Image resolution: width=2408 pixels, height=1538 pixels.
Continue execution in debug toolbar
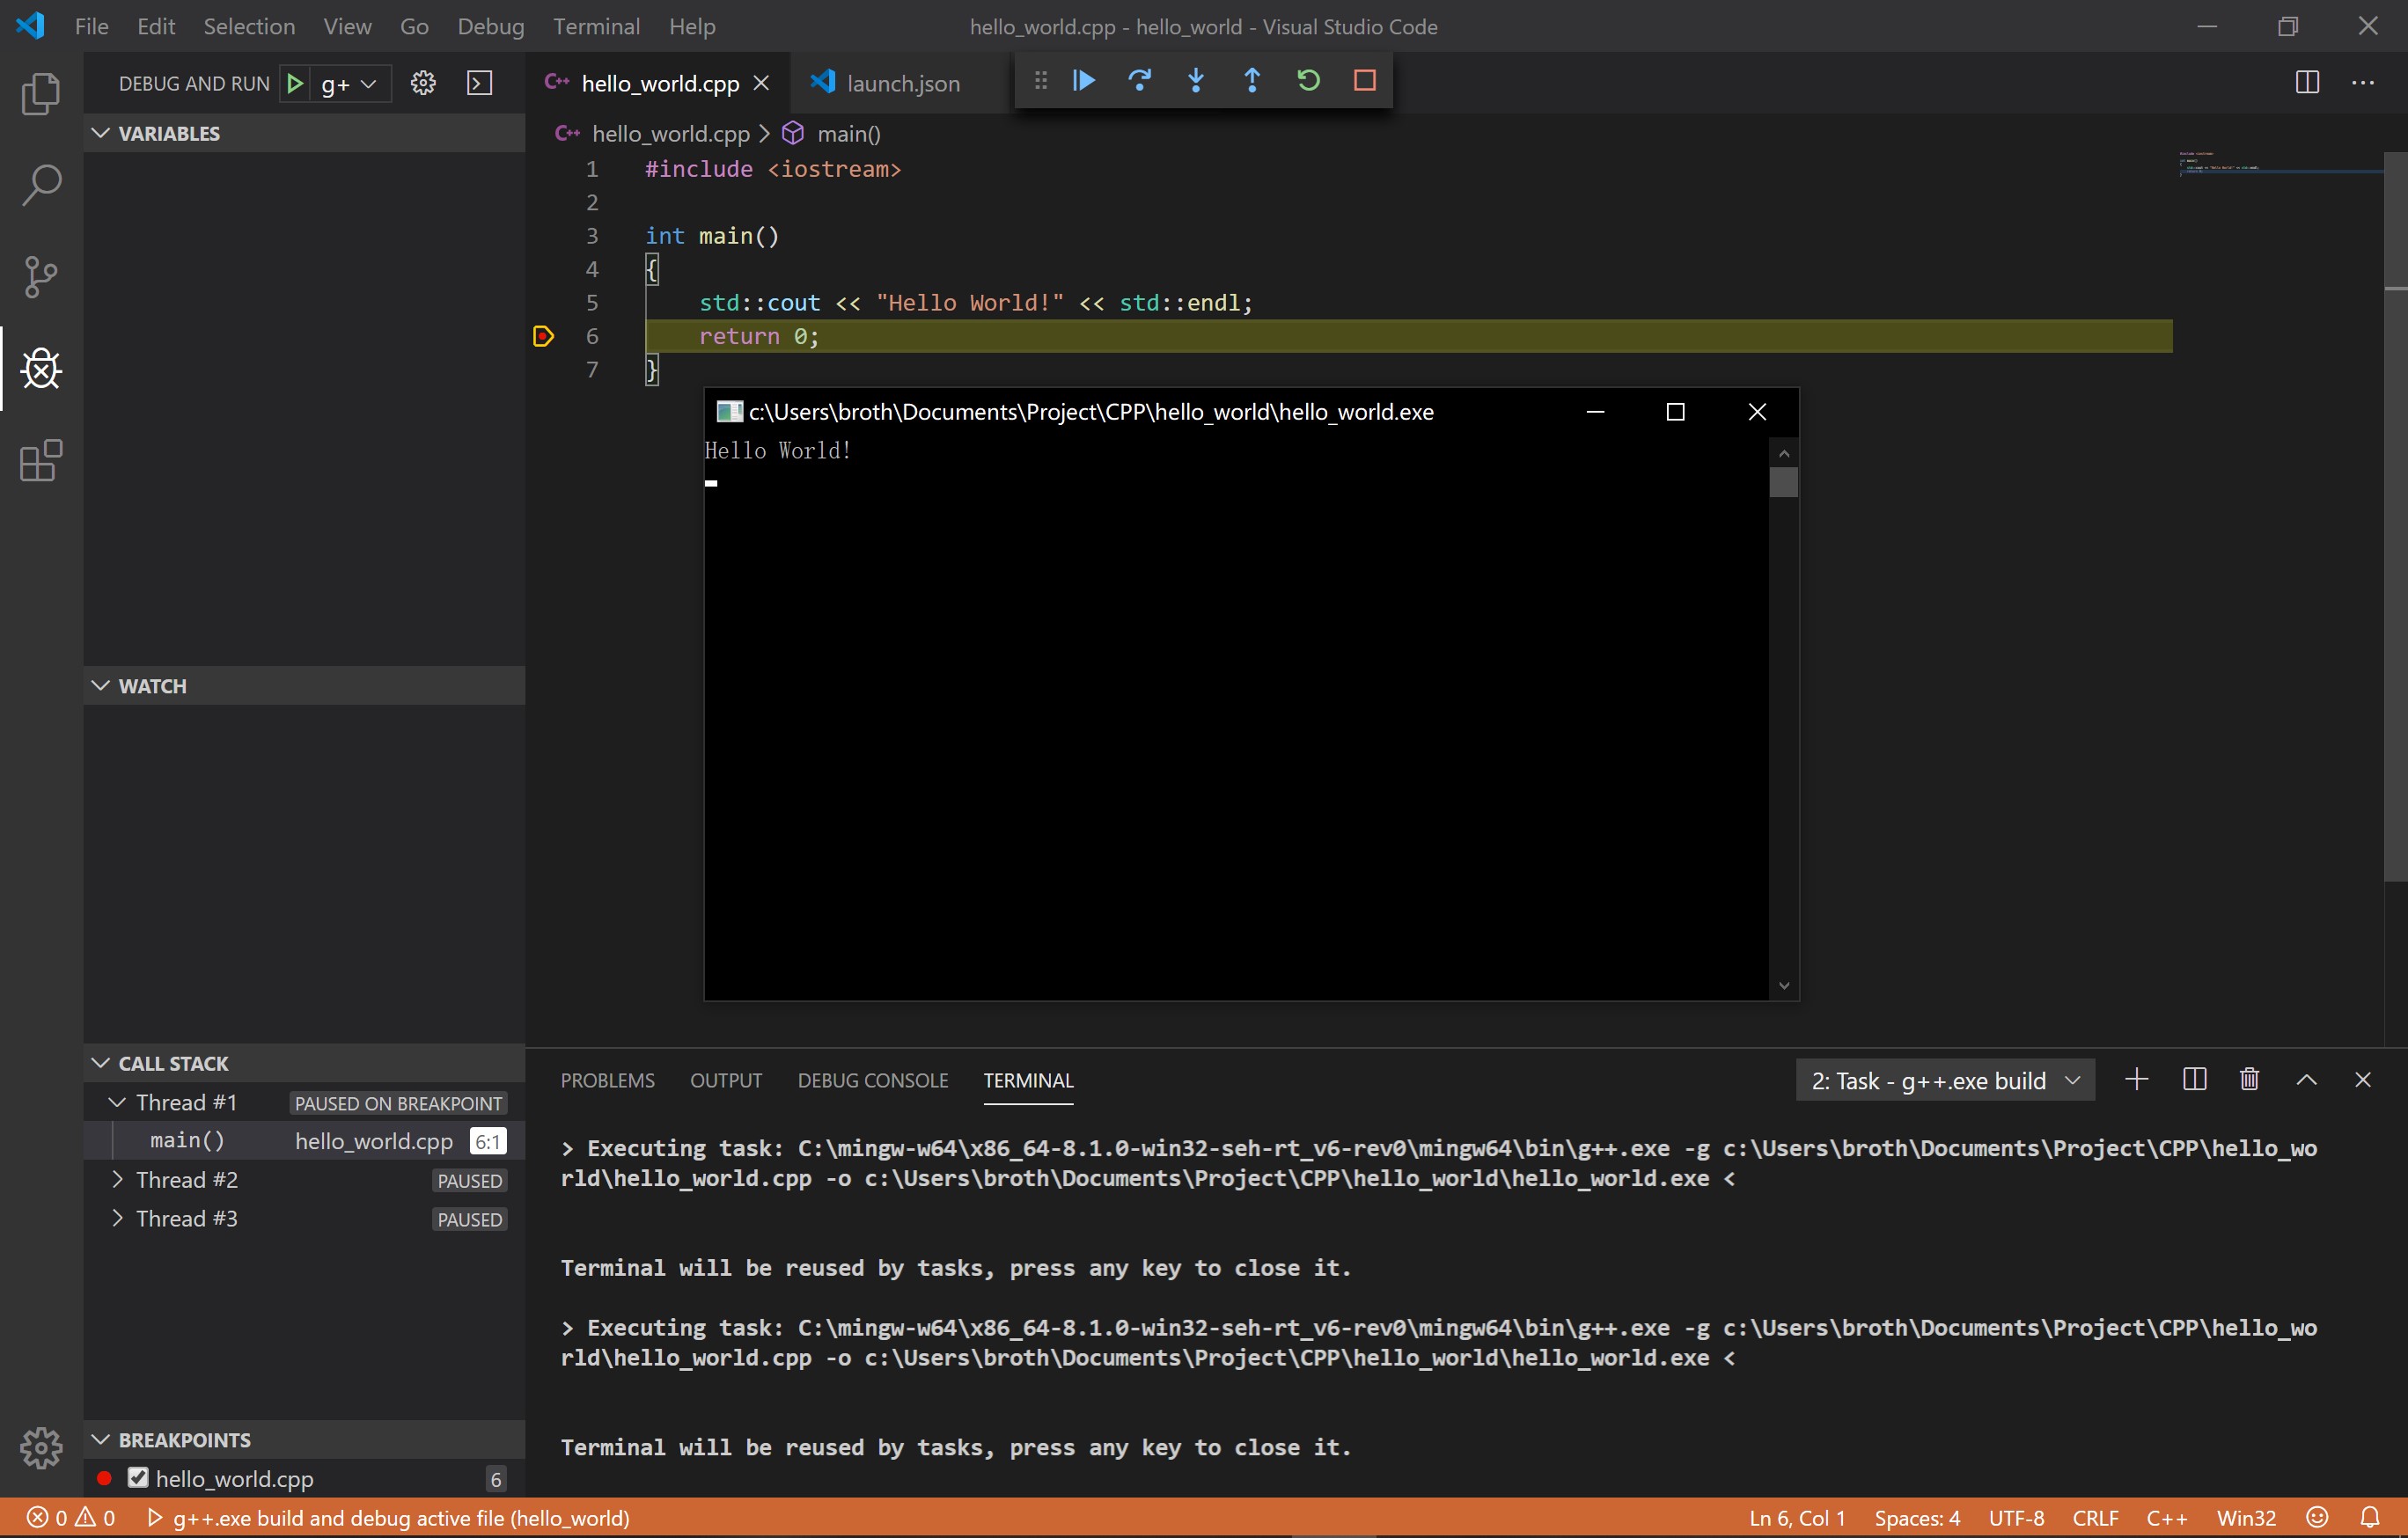[x=1084, y=80]
